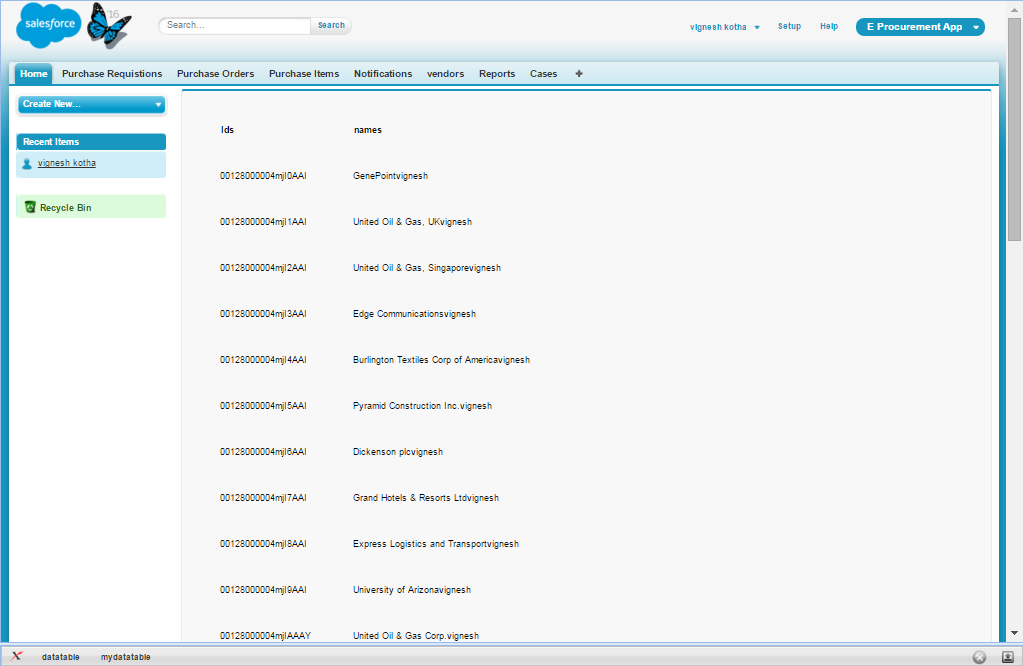This screenshot has width=1023, height=666.
Task: Open Setup from the header
Action: (x=789, y=27)
